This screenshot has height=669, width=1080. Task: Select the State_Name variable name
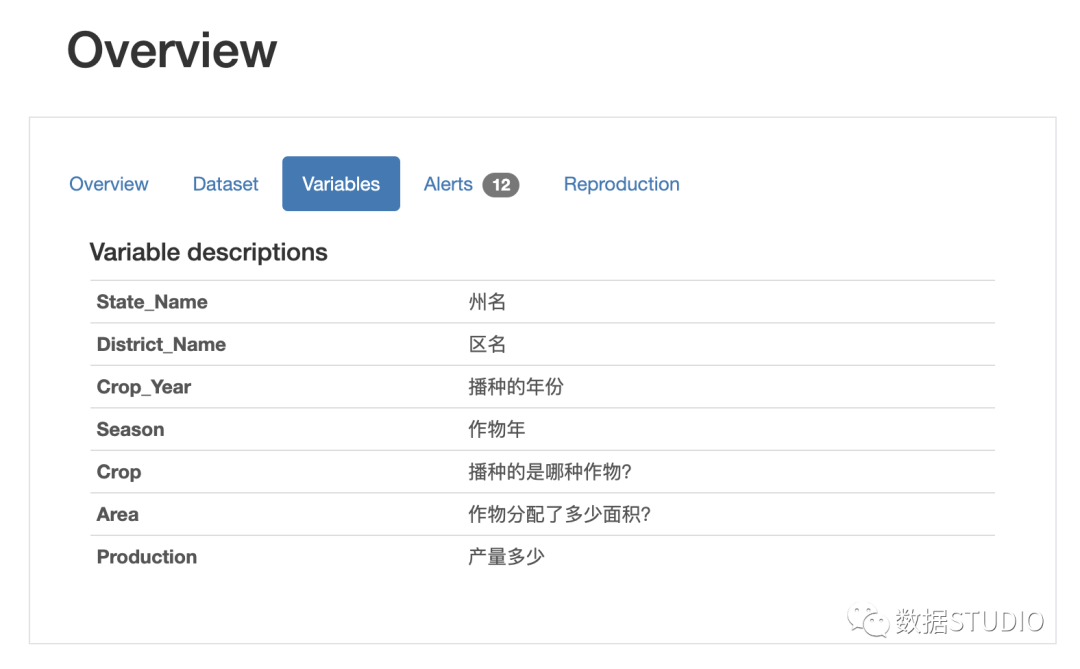[x=152, y=302]
